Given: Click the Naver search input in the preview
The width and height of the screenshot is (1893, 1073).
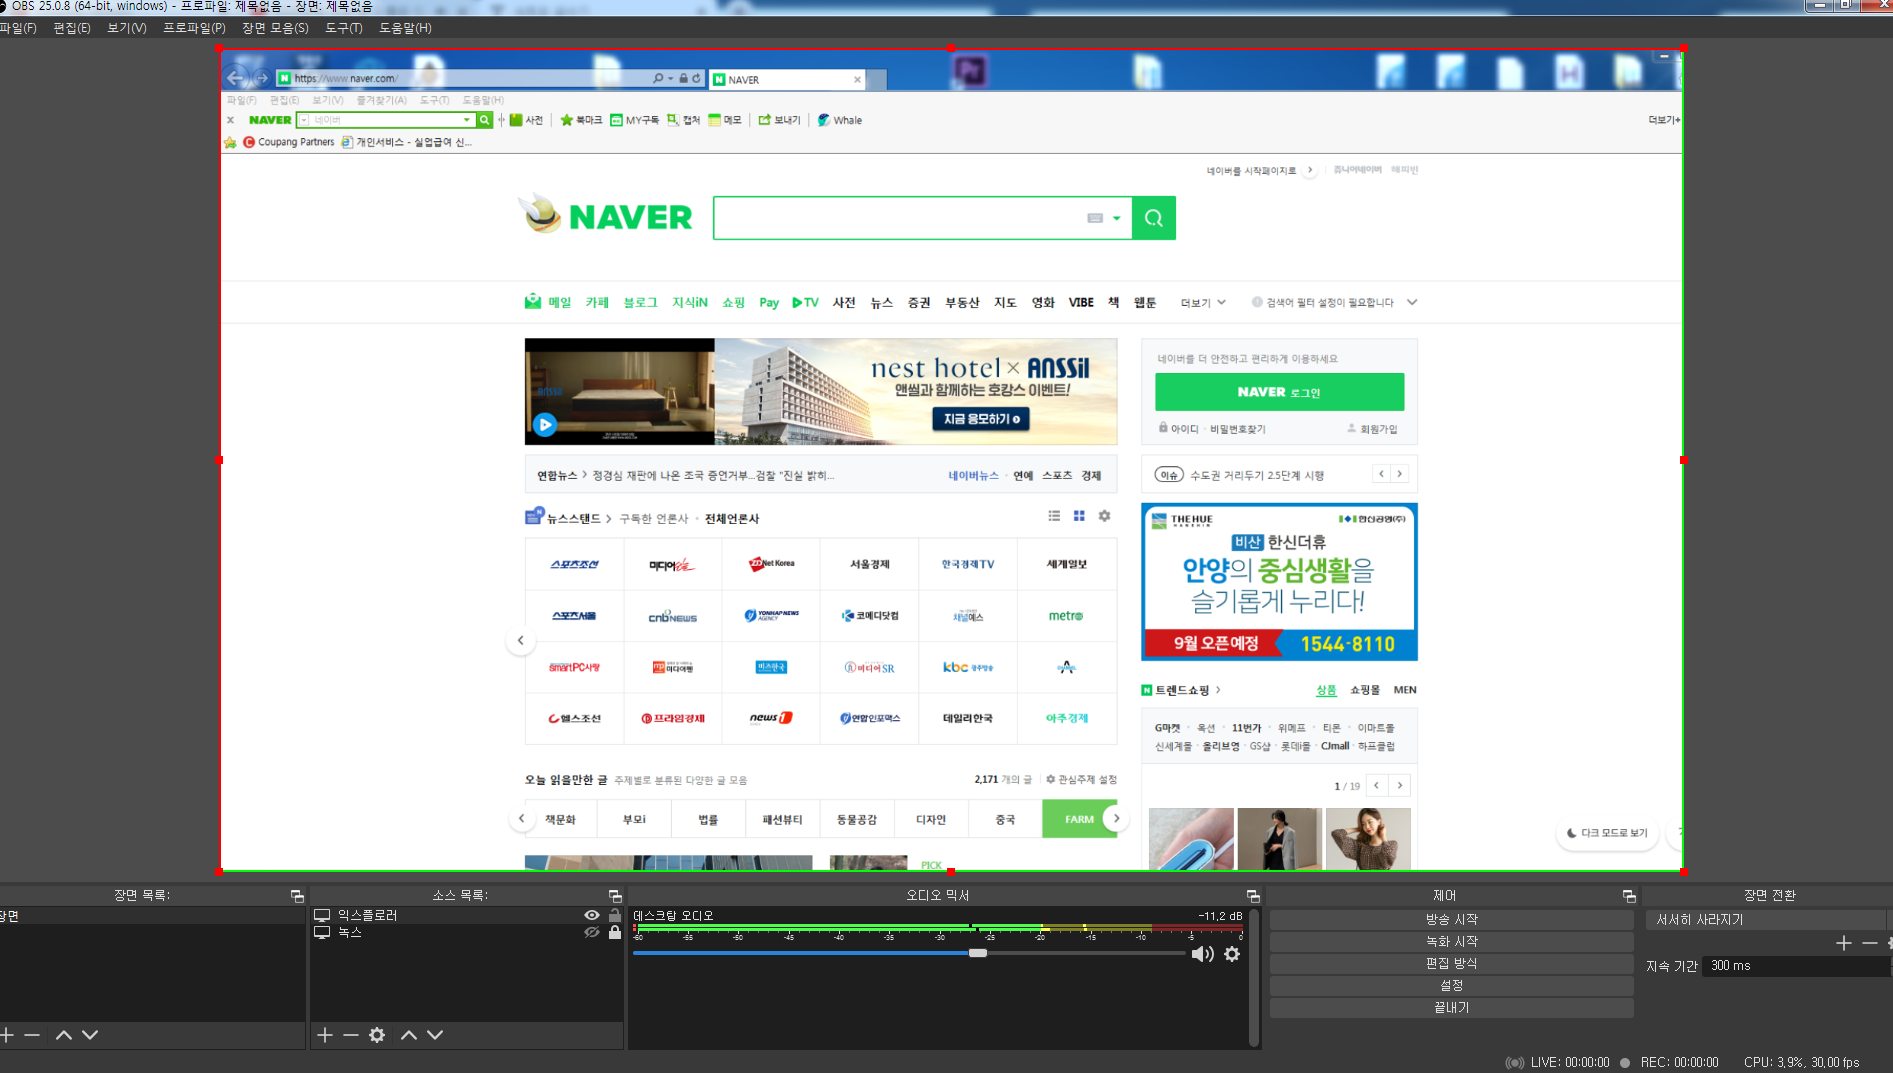Looking at the screenshot, I should tap(900, 218).
